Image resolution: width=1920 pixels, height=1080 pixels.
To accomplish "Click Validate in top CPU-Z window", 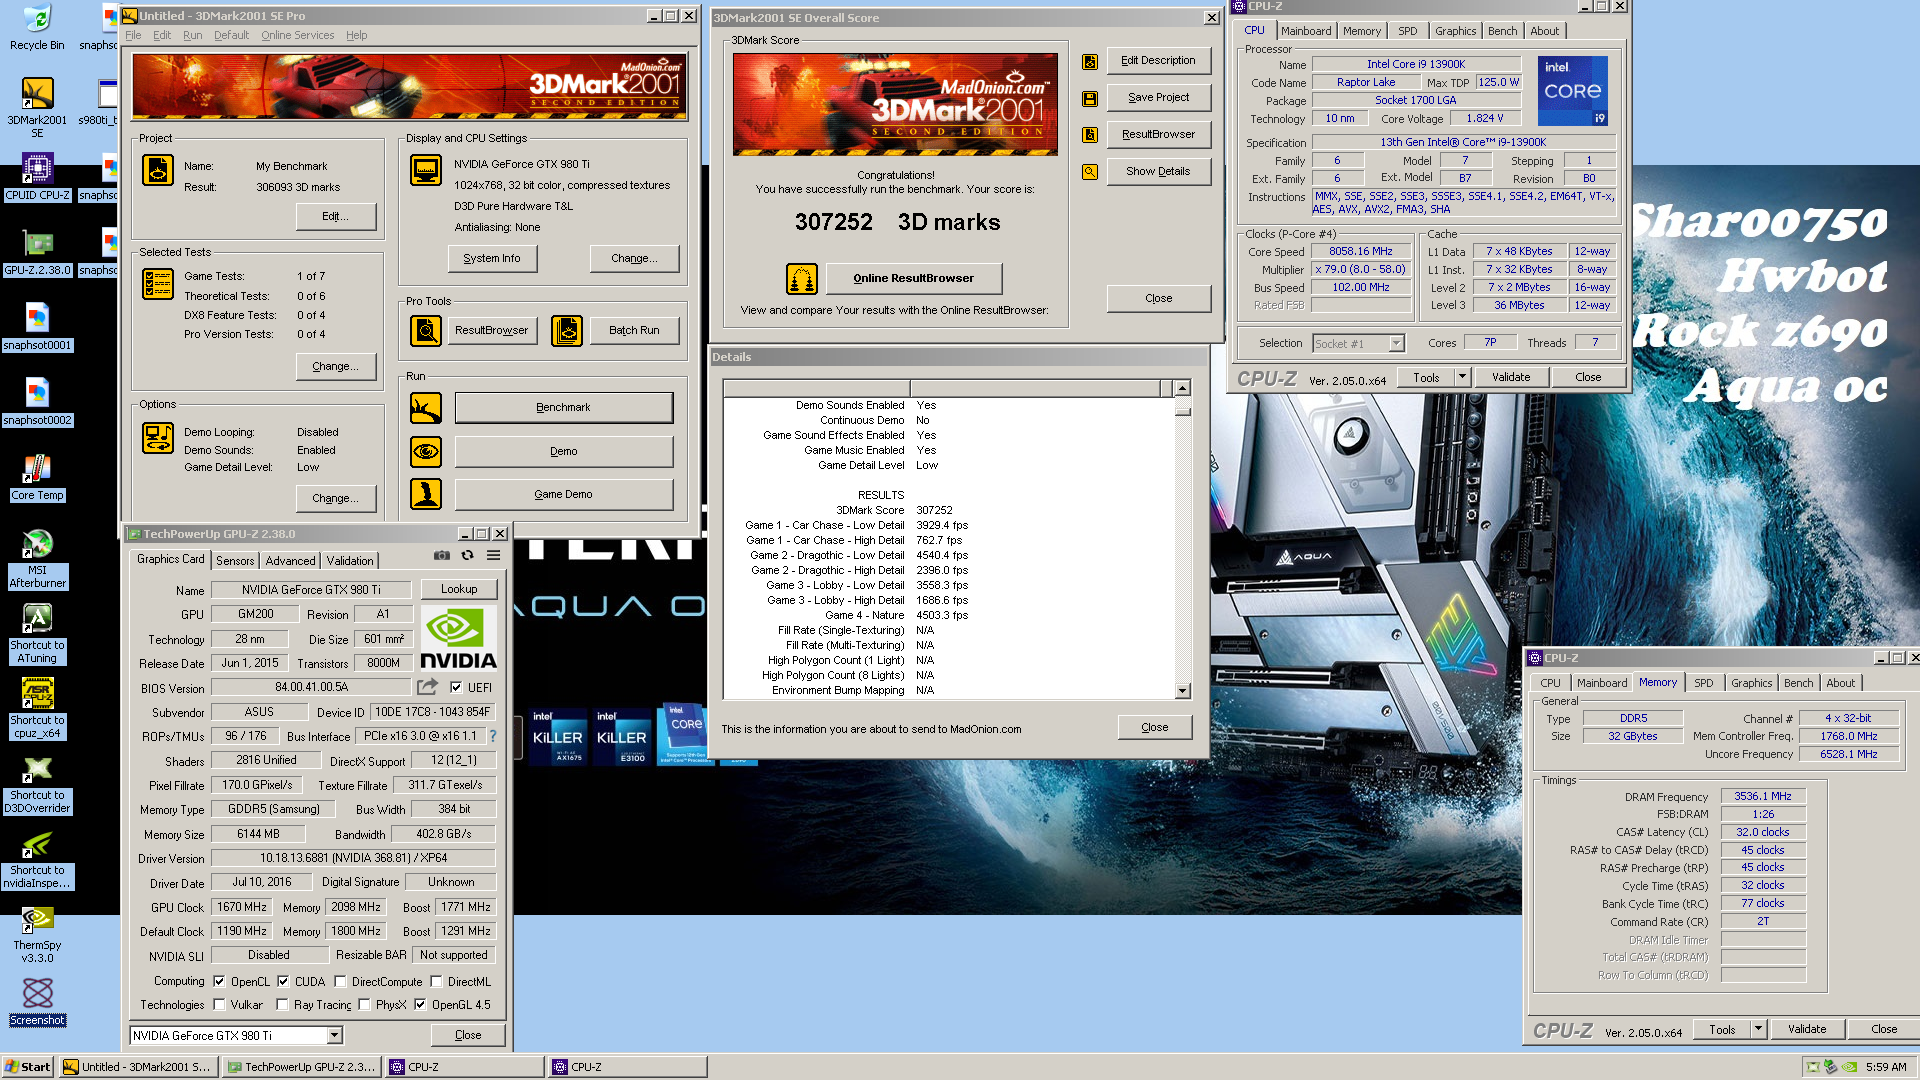I will 1511,377.
